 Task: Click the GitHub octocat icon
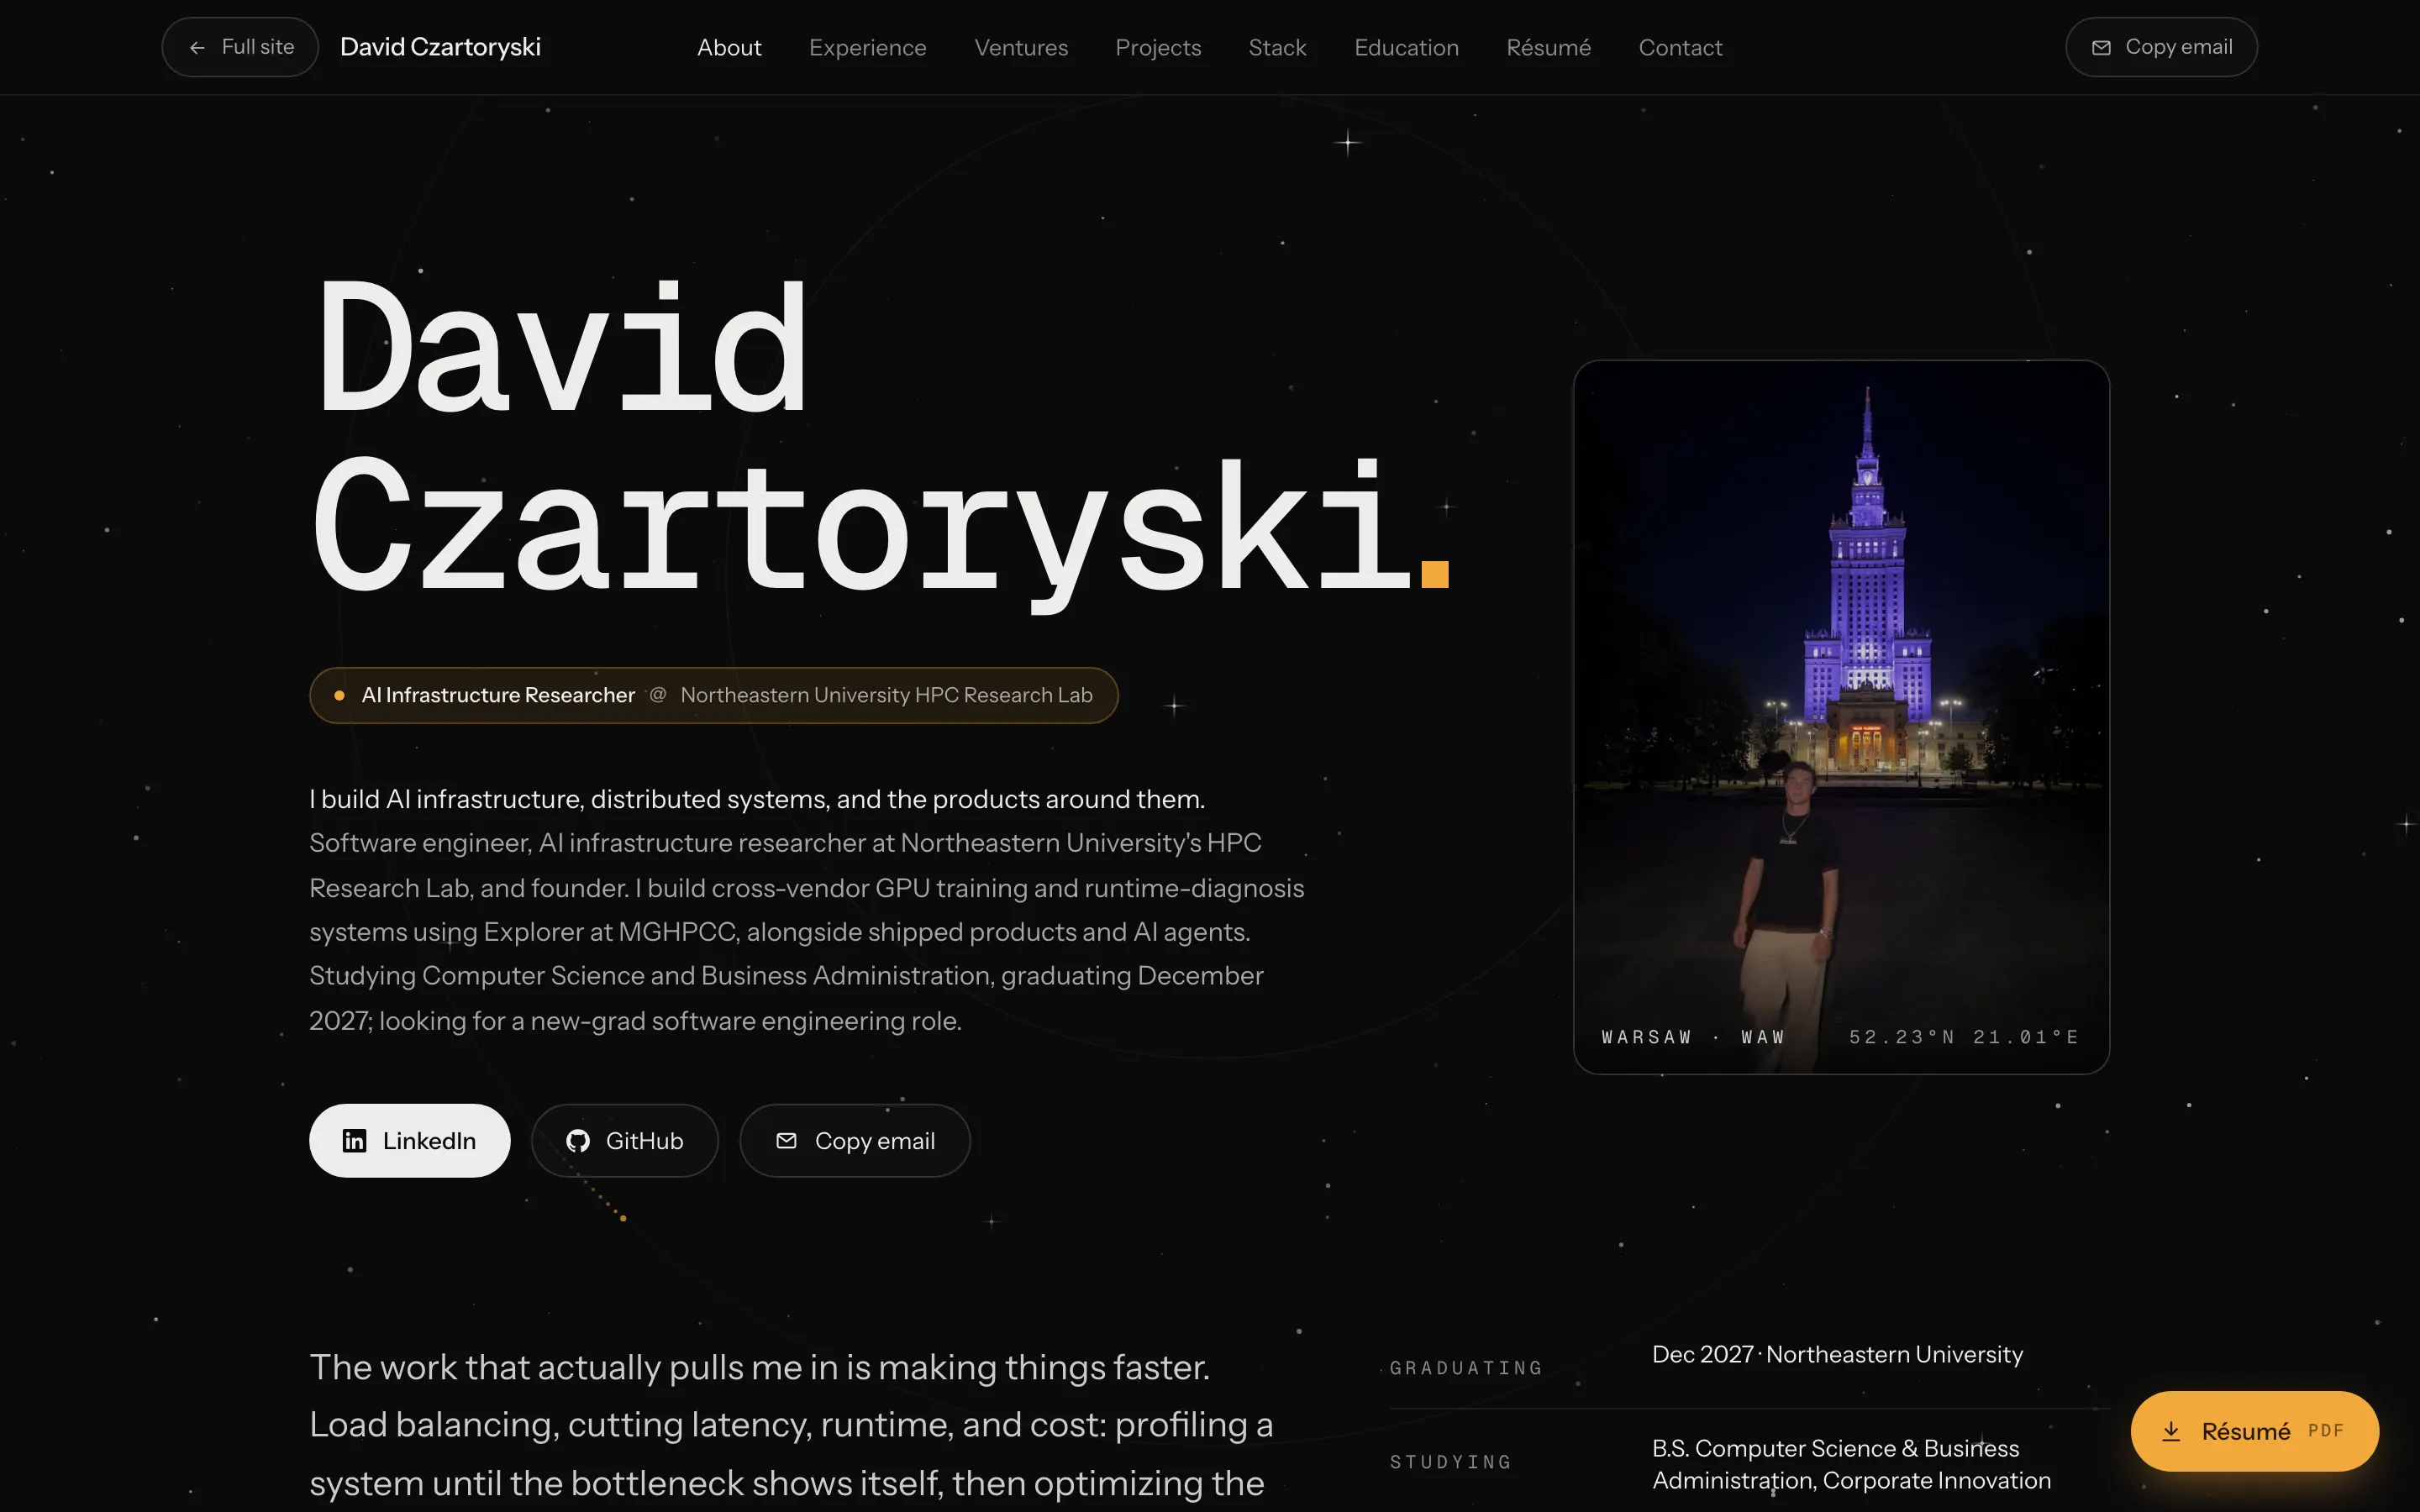pos(578,1141)
